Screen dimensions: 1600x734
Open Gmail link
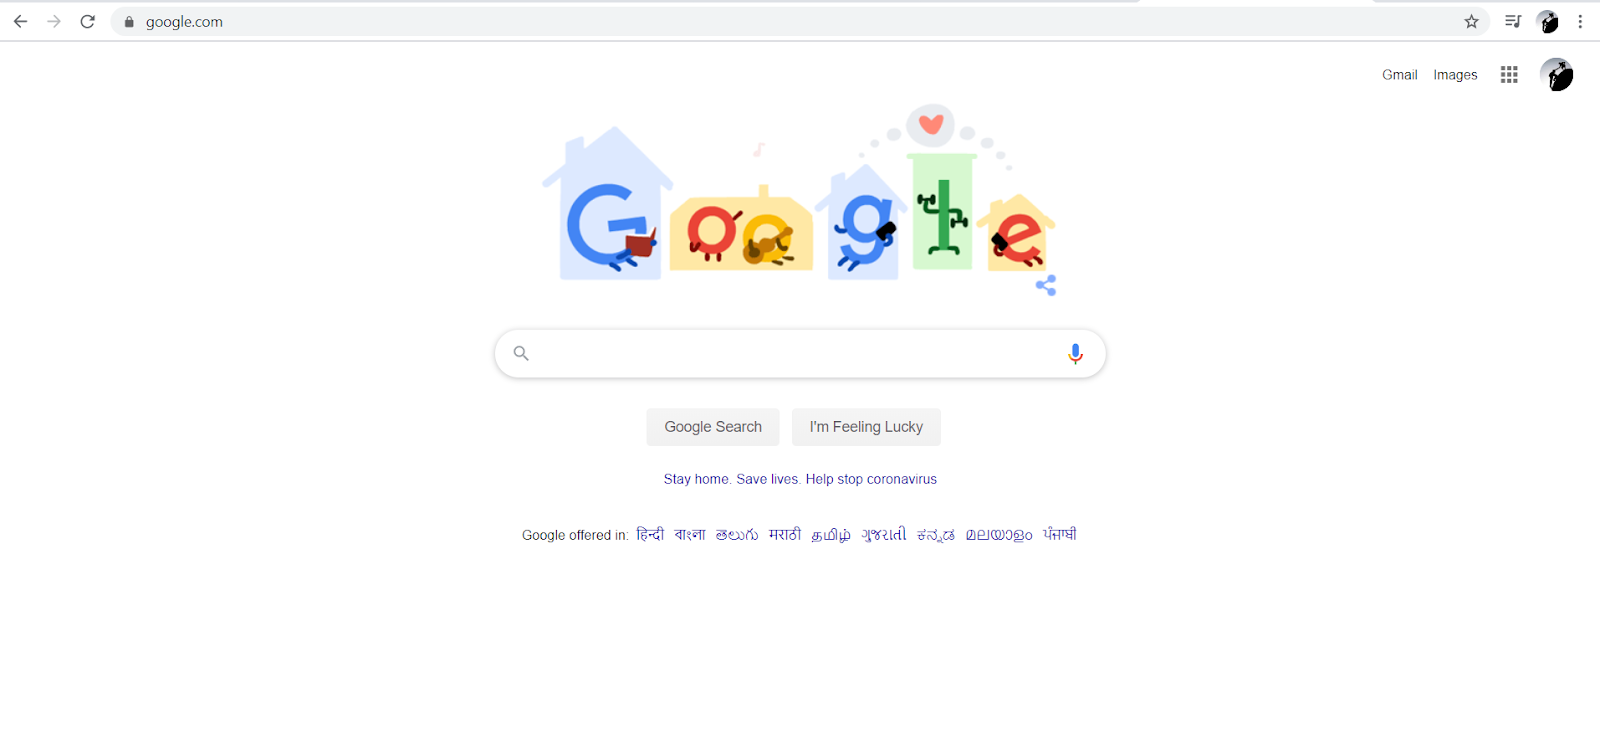pos(1399,75)
